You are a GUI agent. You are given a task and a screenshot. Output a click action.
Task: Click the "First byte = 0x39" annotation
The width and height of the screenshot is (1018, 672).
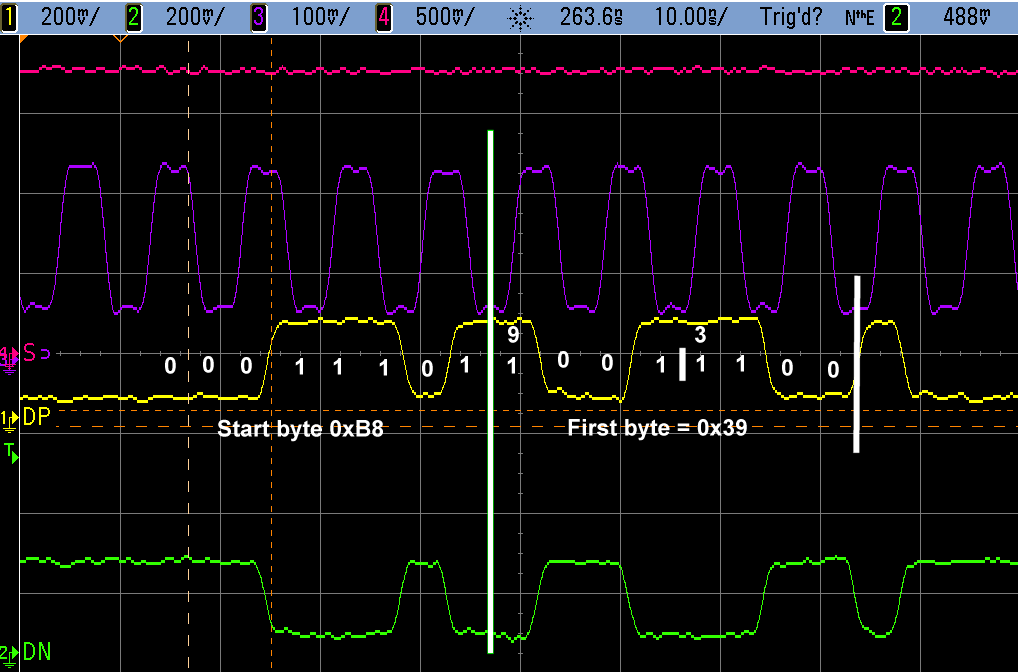click(657, 429)
